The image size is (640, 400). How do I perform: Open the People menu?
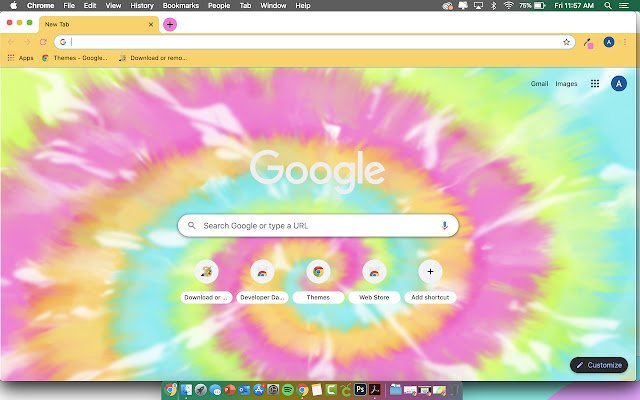[219, 5]
